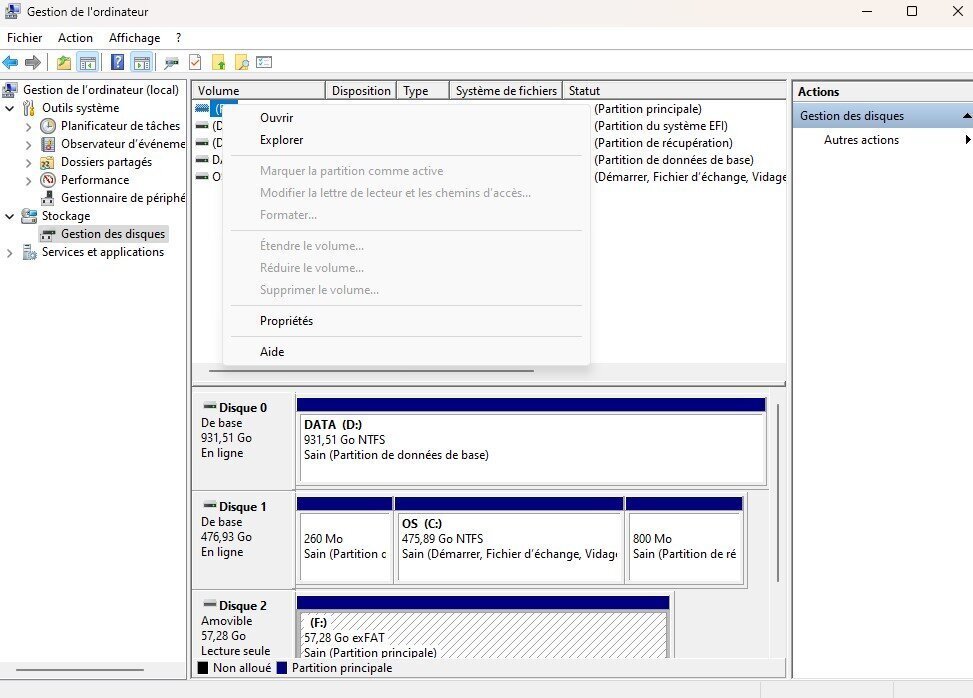
Task: Click the Volume column header
Action: pos(259,91)
